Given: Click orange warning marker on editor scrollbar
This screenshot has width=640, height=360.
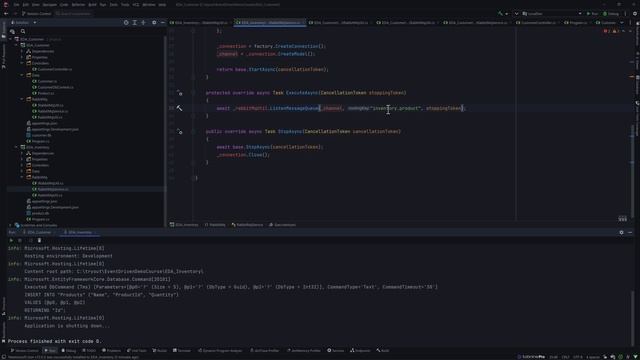Looking at the screenshot, I should [x=632, y=76].
